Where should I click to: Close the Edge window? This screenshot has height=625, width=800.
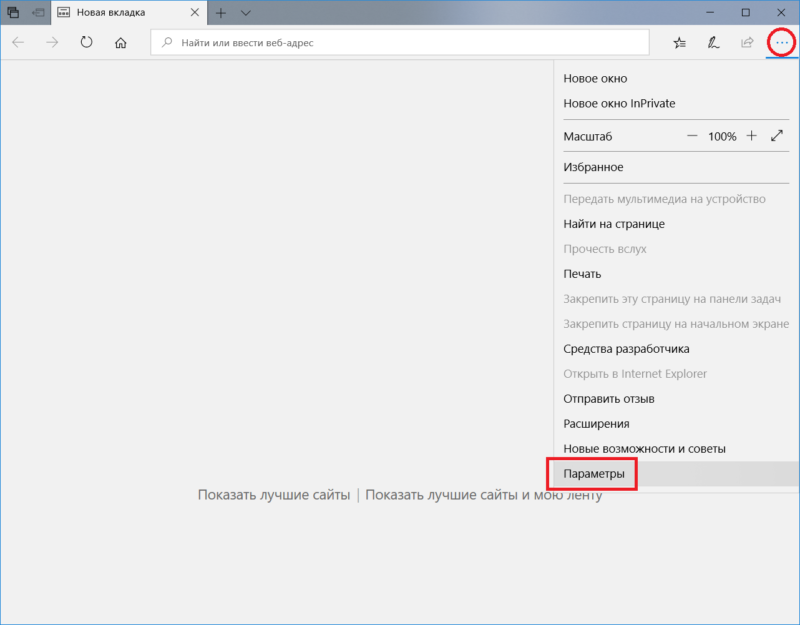click(781, 12)
